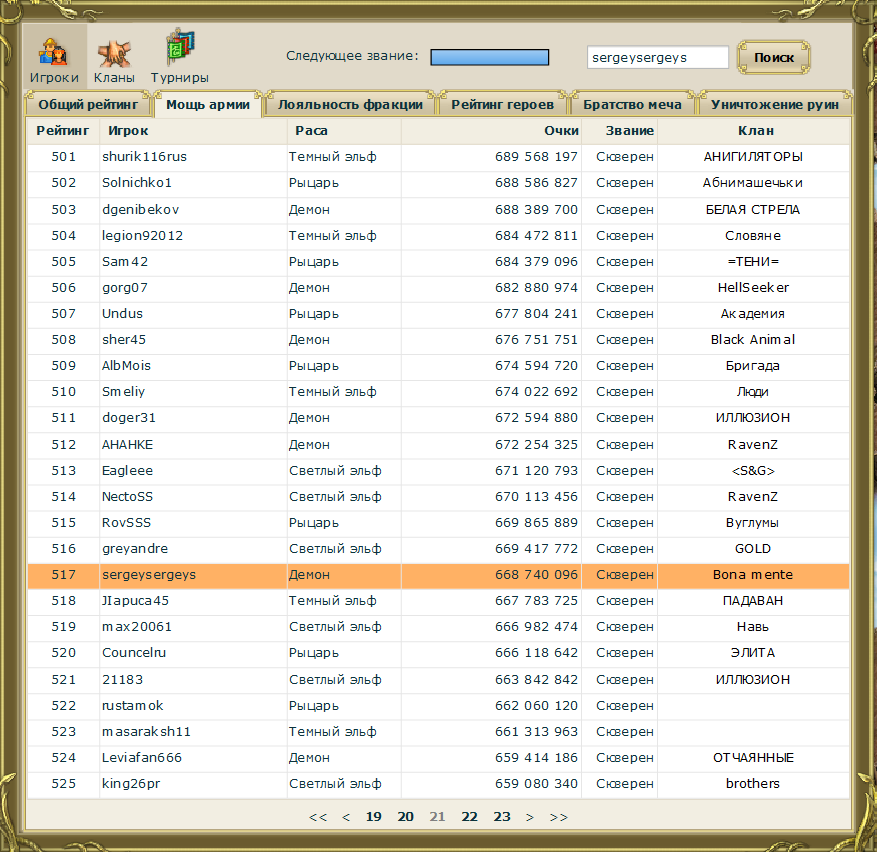Screen dimensions: 877x852
Task: Jump to last page with >> arrow
Action: point(558,817)
